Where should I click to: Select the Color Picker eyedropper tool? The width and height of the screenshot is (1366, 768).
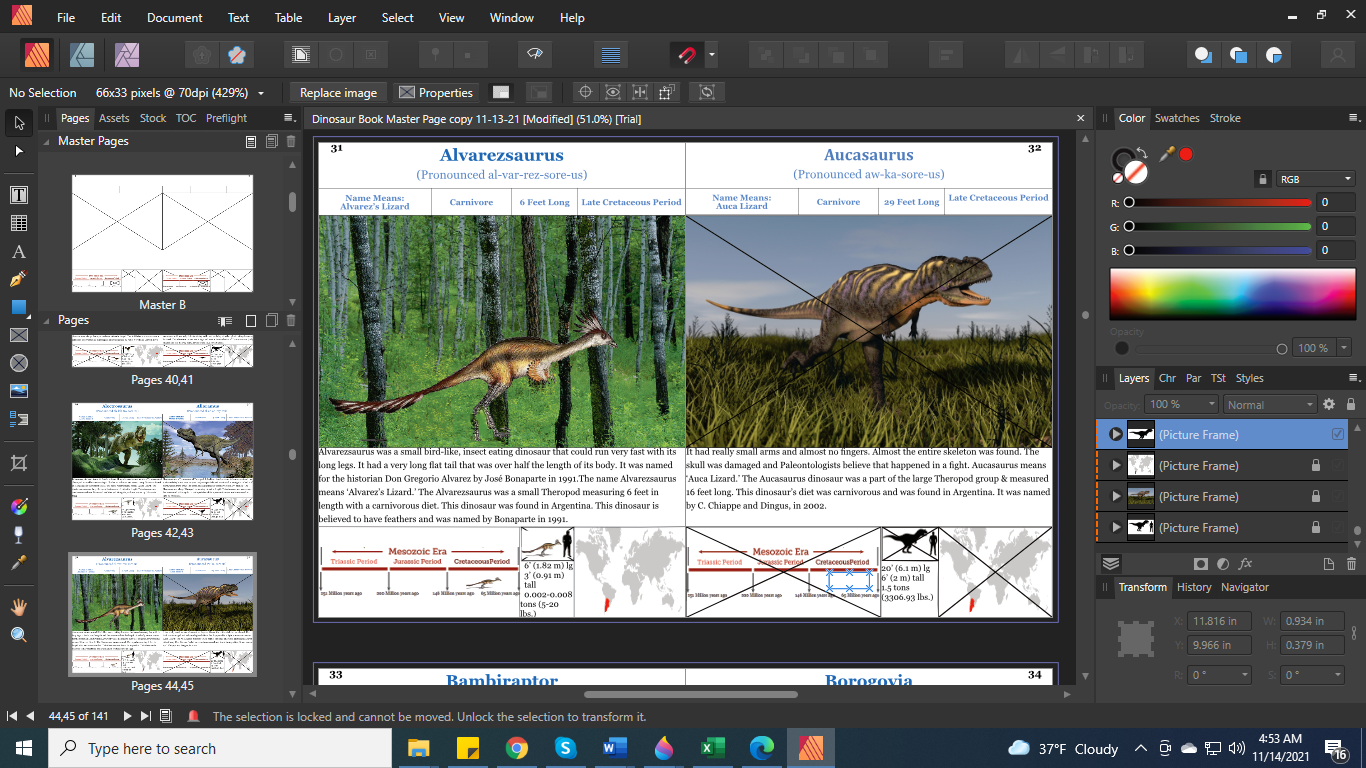pos(18,562)
